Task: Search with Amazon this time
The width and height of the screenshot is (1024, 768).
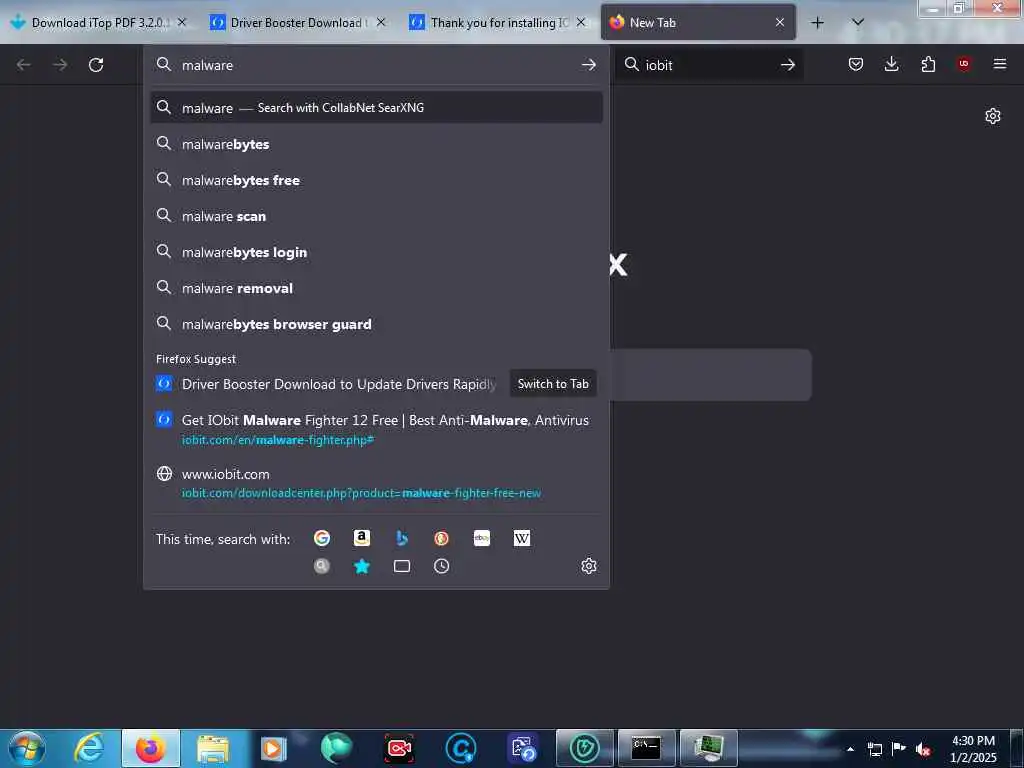Action: point(362,538)
